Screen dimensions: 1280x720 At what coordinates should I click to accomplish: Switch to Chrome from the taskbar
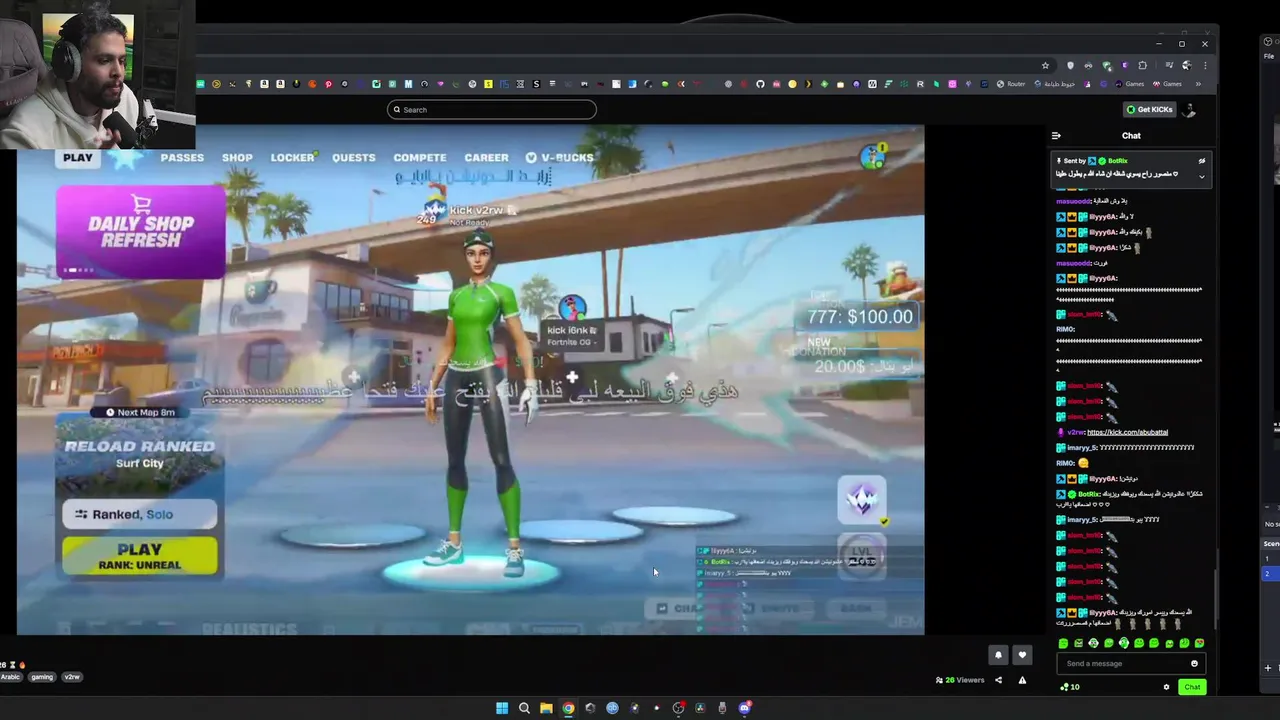tap(568, 708)
